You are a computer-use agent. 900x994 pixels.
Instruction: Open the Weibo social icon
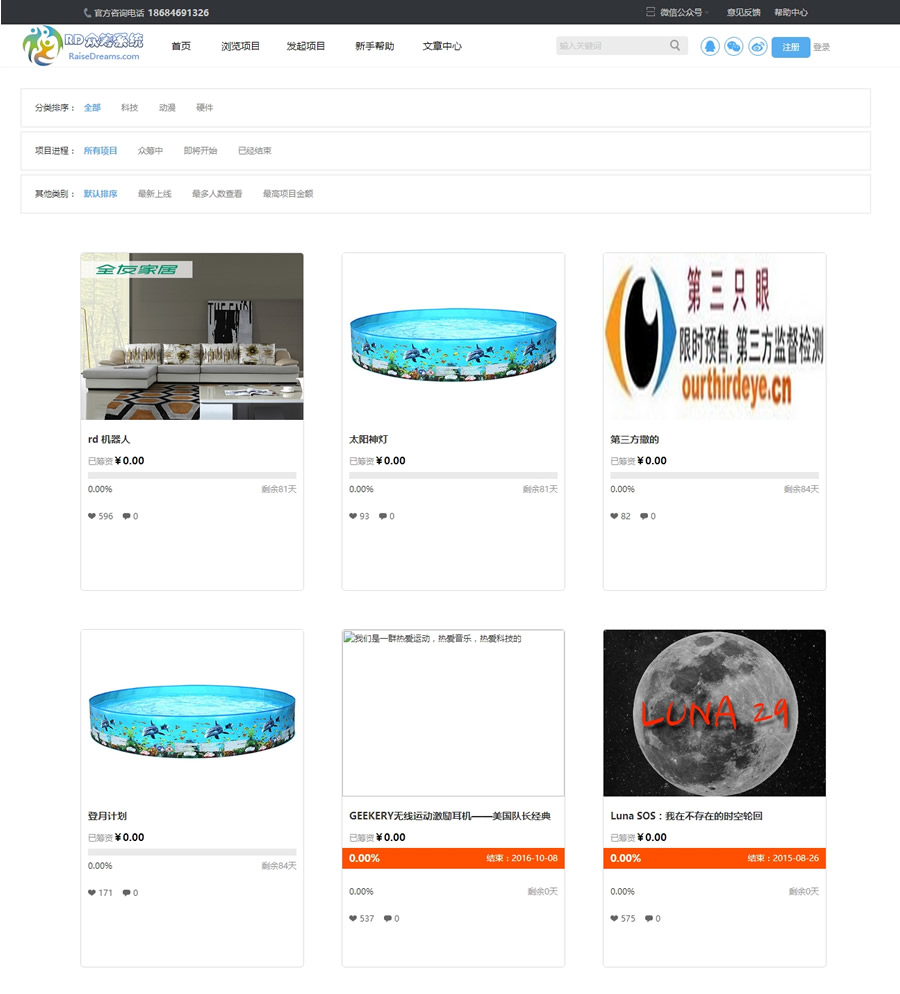point(758,46)
